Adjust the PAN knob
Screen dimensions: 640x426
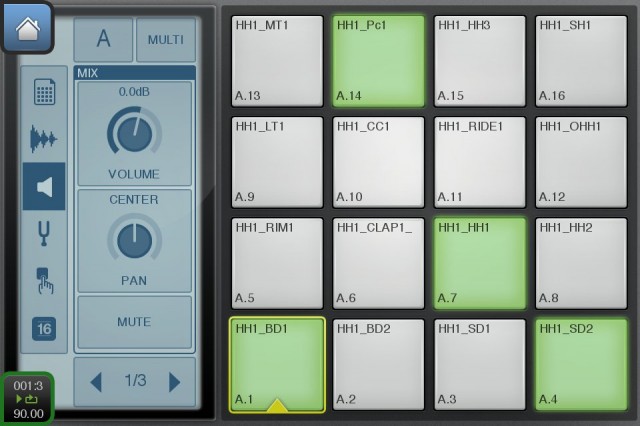click(134, 240)
